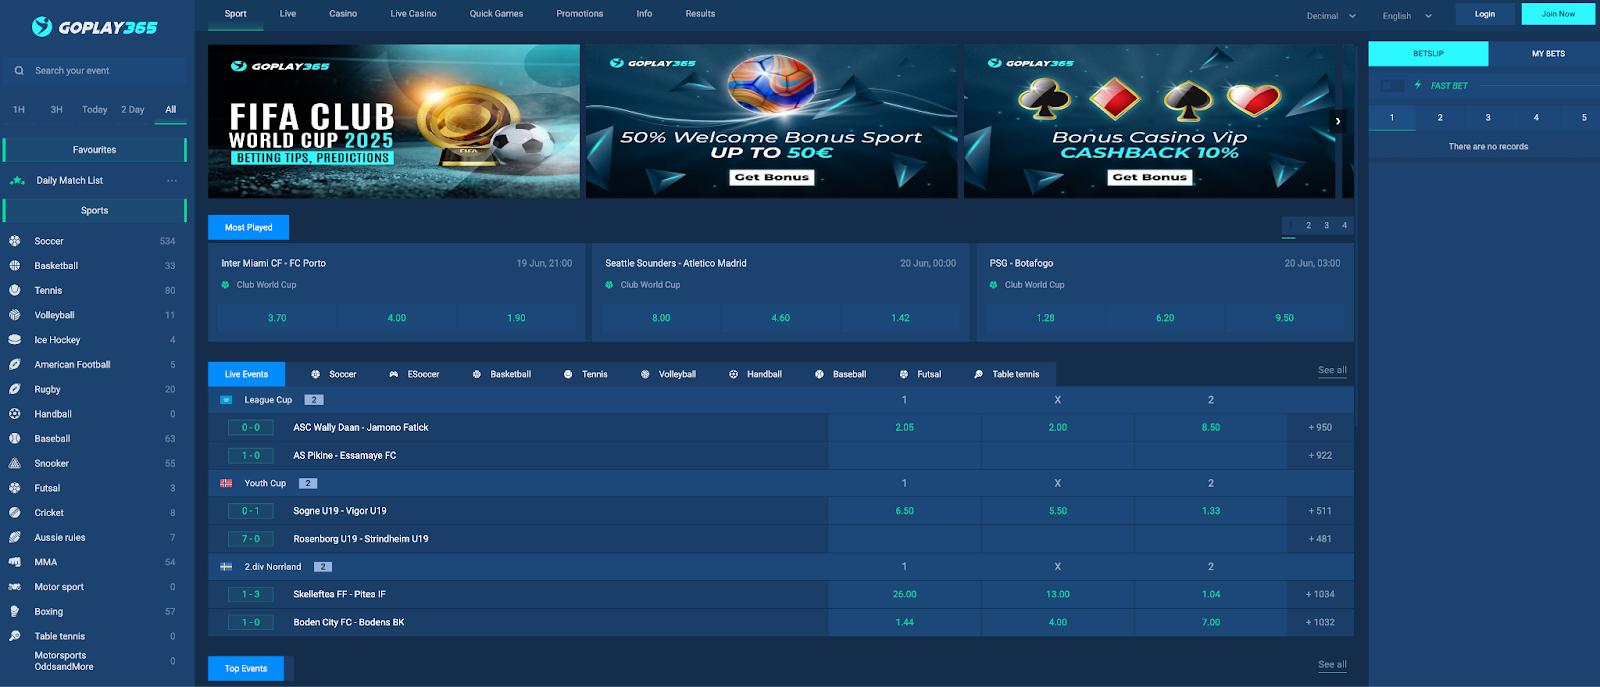Click Get Bonus on Welcome Bonus banner
1600x687 pixels.
(771, 177)
